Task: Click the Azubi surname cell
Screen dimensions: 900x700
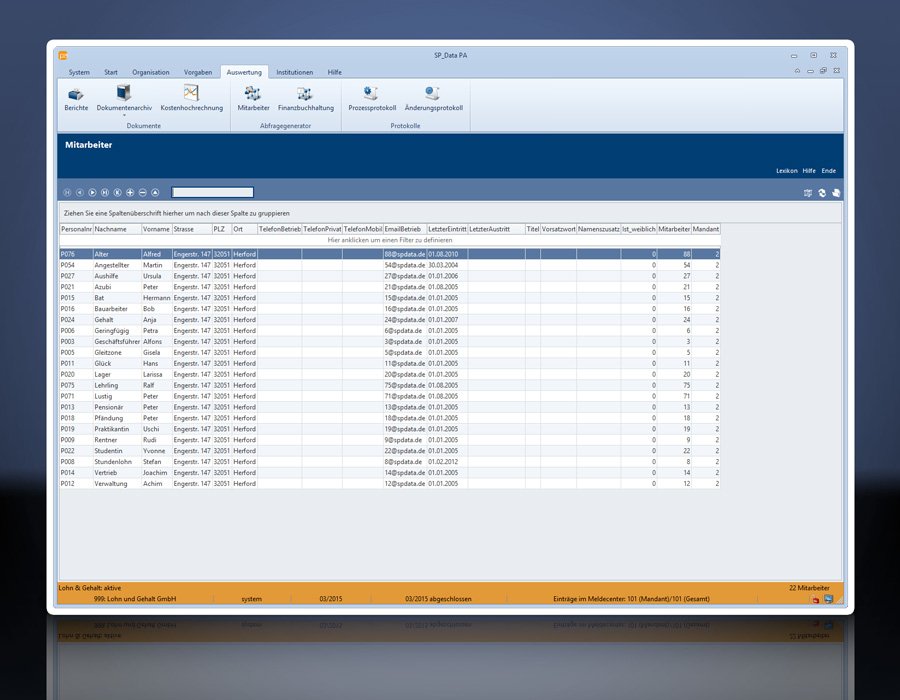Action: 117,287
